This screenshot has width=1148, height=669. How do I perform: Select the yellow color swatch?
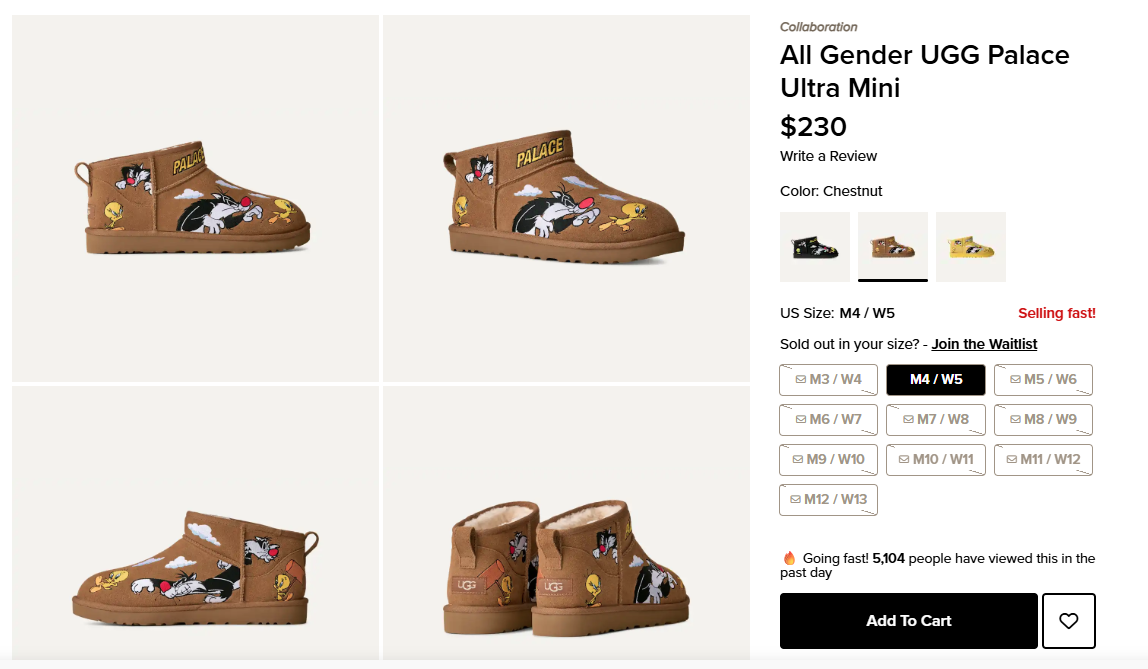pos(971,247)
